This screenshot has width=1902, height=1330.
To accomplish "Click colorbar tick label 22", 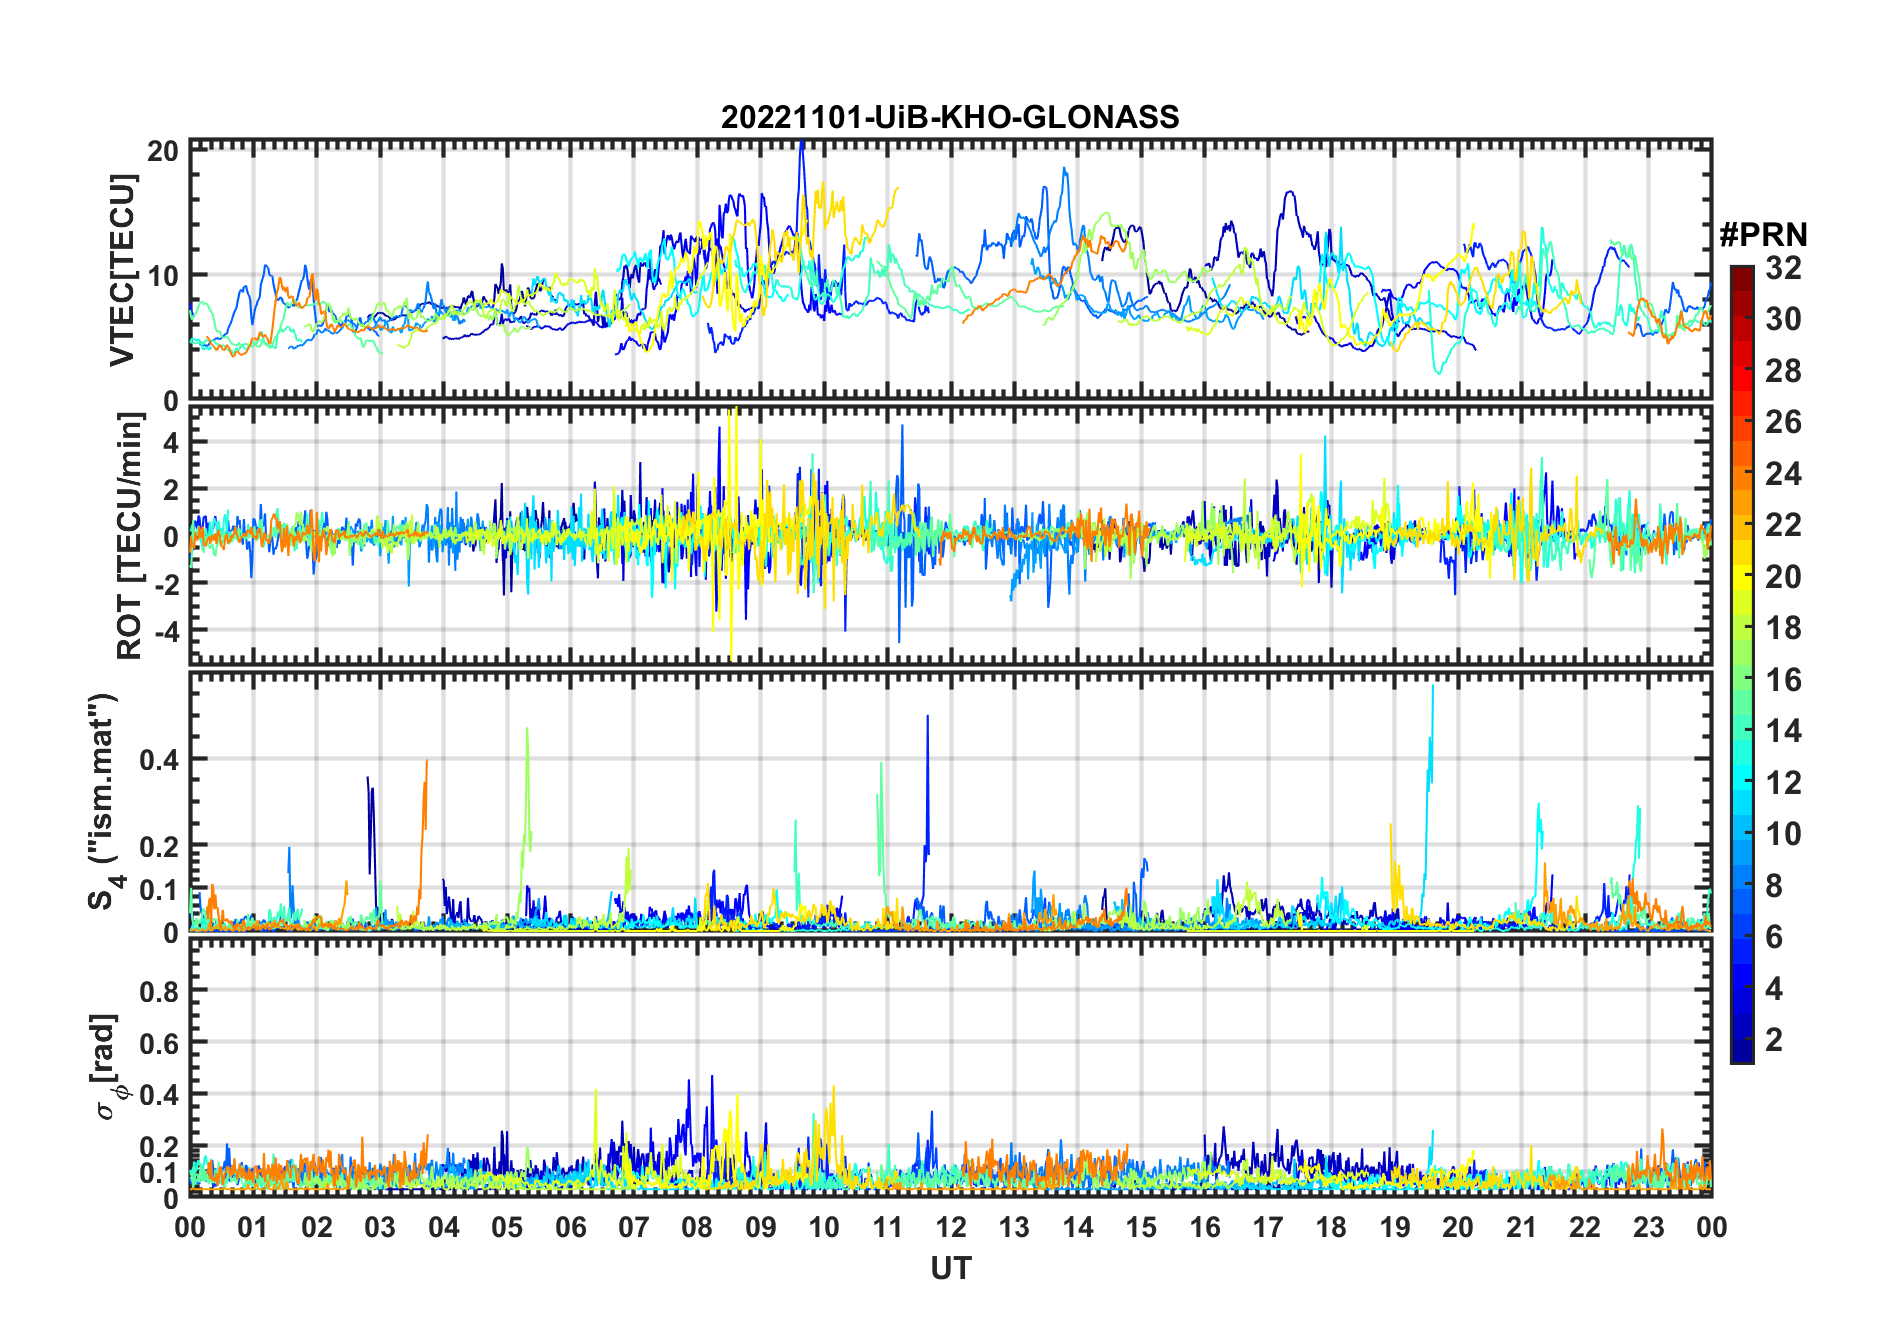I will click(1783, 525).
